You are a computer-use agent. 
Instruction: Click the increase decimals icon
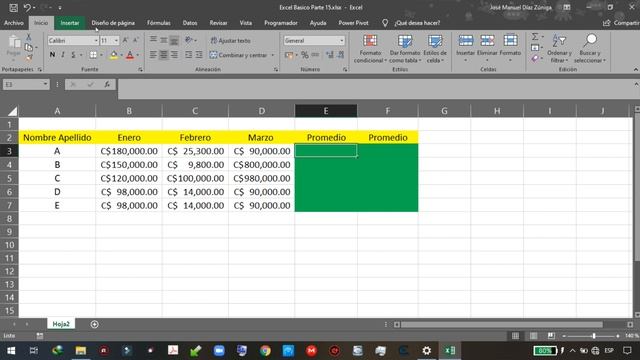330,55
